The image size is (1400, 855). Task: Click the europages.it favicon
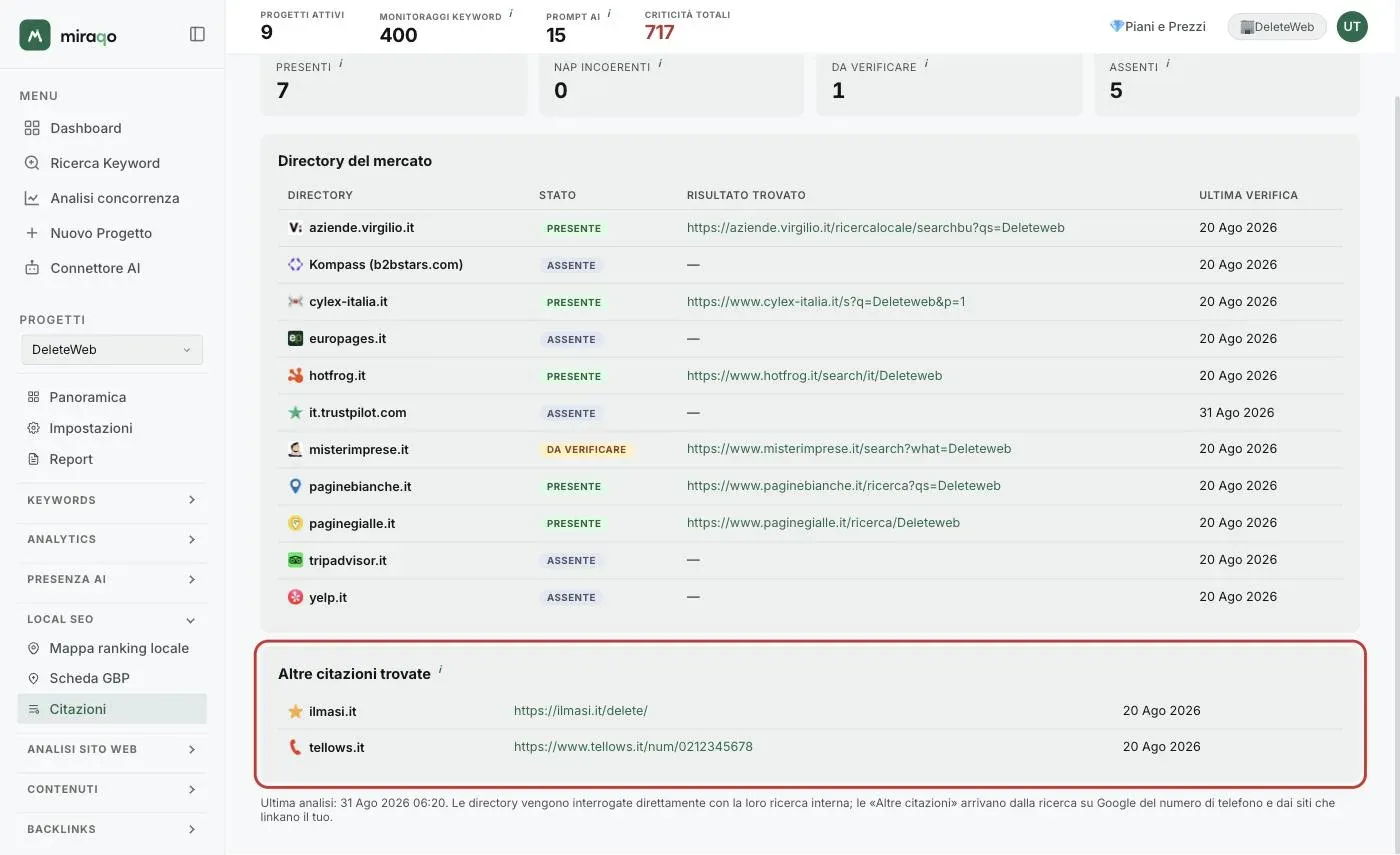point(295,339)
